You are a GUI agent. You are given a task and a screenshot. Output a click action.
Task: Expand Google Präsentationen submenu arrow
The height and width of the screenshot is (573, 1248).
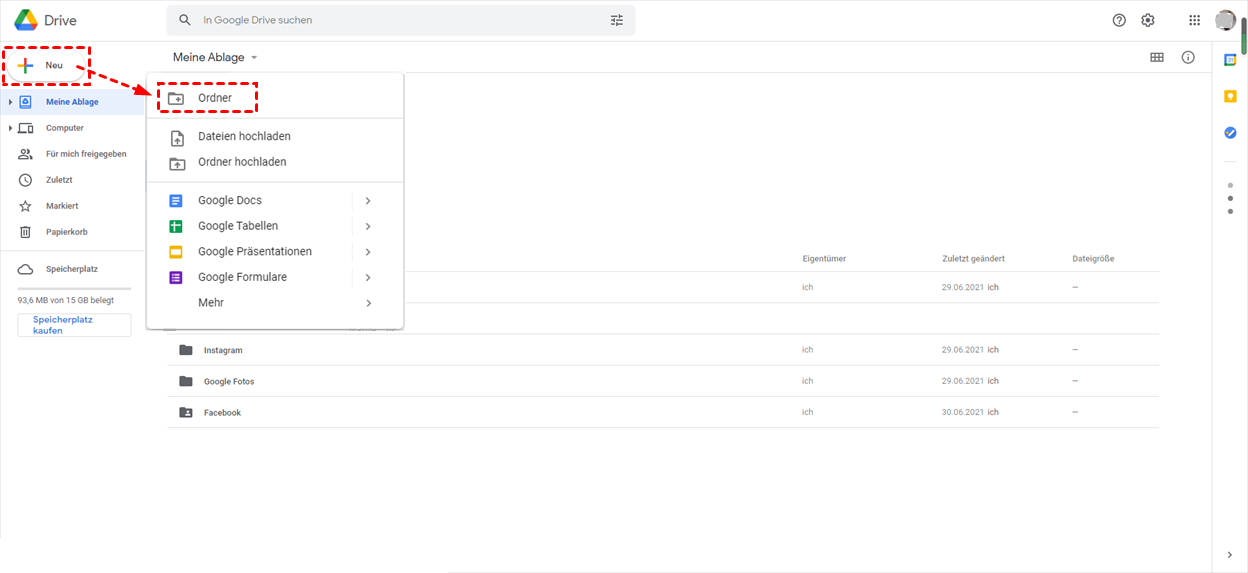[368, 252]
